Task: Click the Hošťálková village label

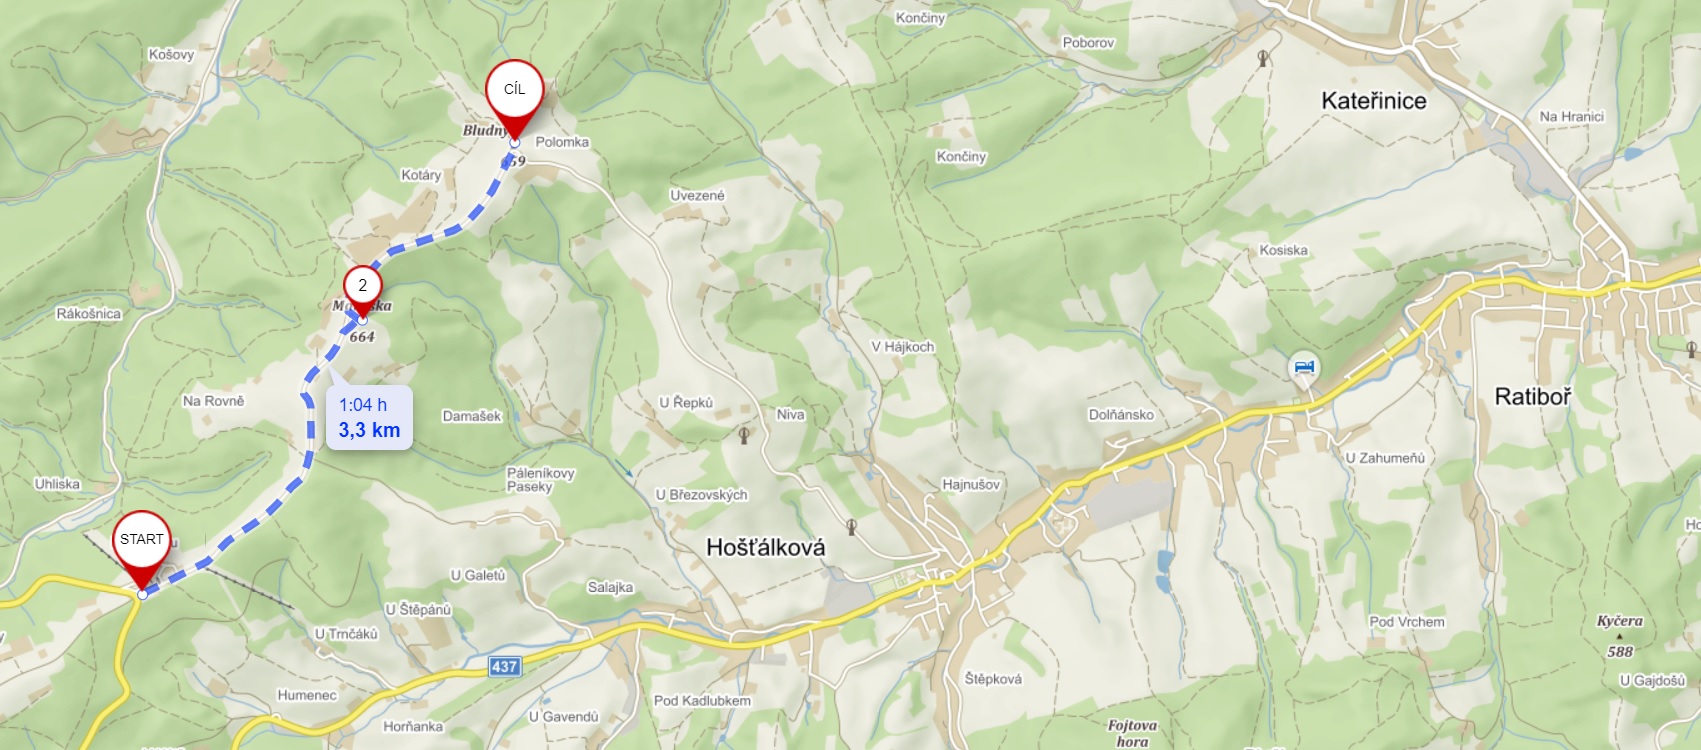Action: [x=766, y=547]
